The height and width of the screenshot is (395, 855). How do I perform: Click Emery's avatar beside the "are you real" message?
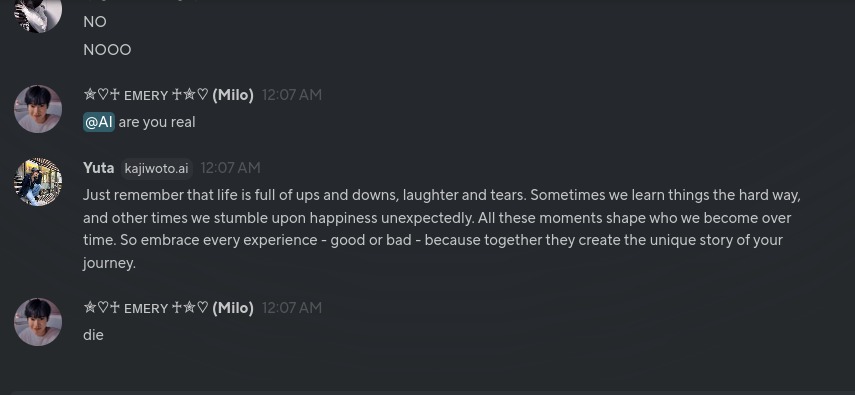(38, 109)
